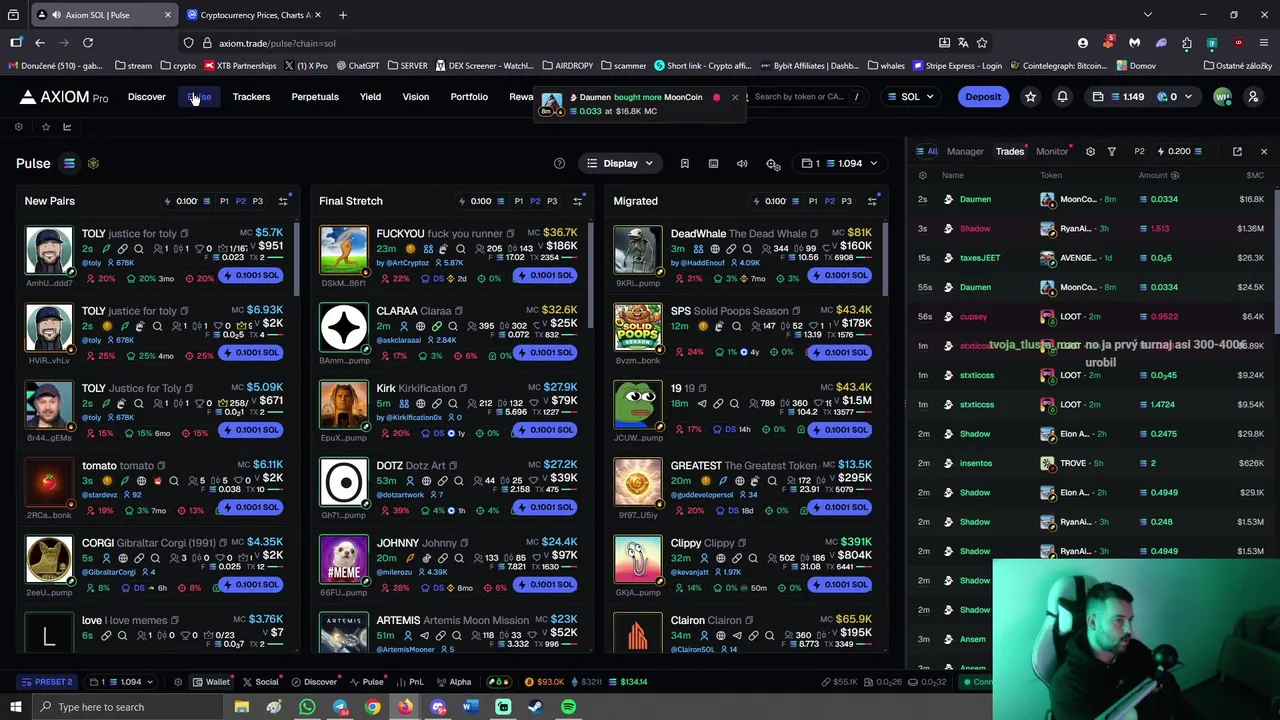Screen dimensions: 1280x720
Task: Open the Alpha tracker in bottom bar
Action: 453,682
